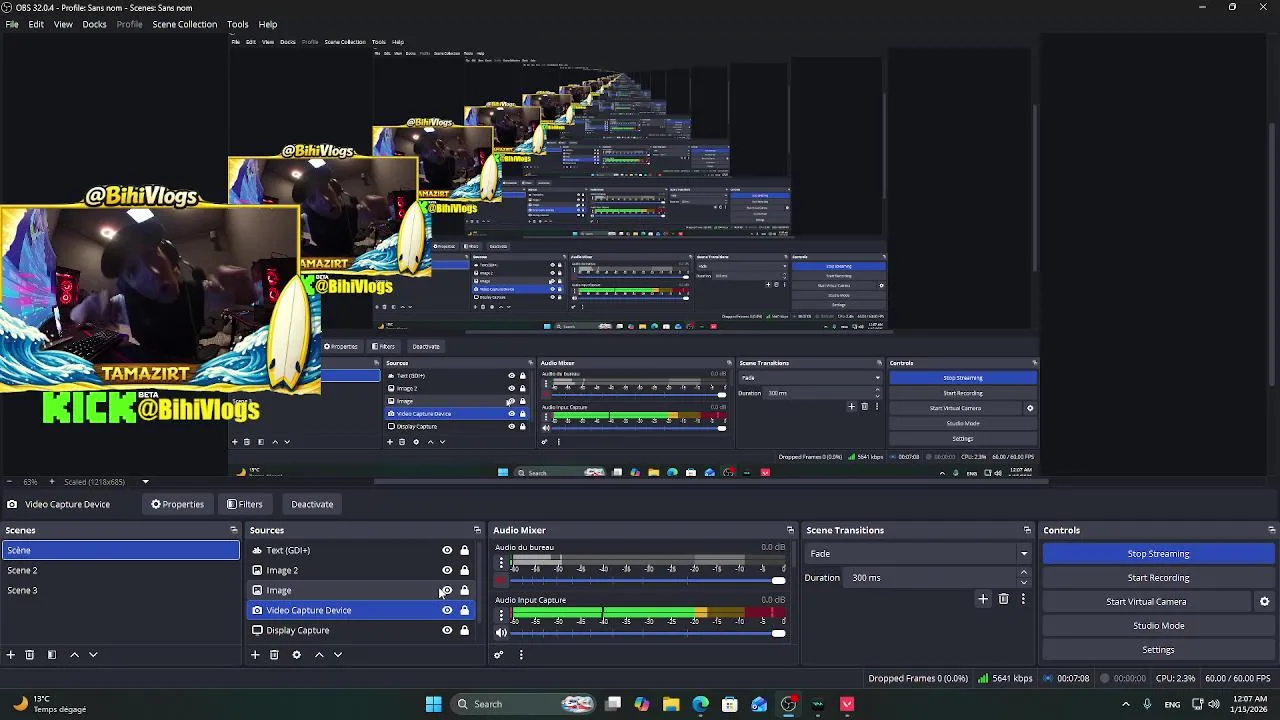Viewport: 1280px width, 720px height.
Task: Remove selected source trash icon
Action: (274, 655)
